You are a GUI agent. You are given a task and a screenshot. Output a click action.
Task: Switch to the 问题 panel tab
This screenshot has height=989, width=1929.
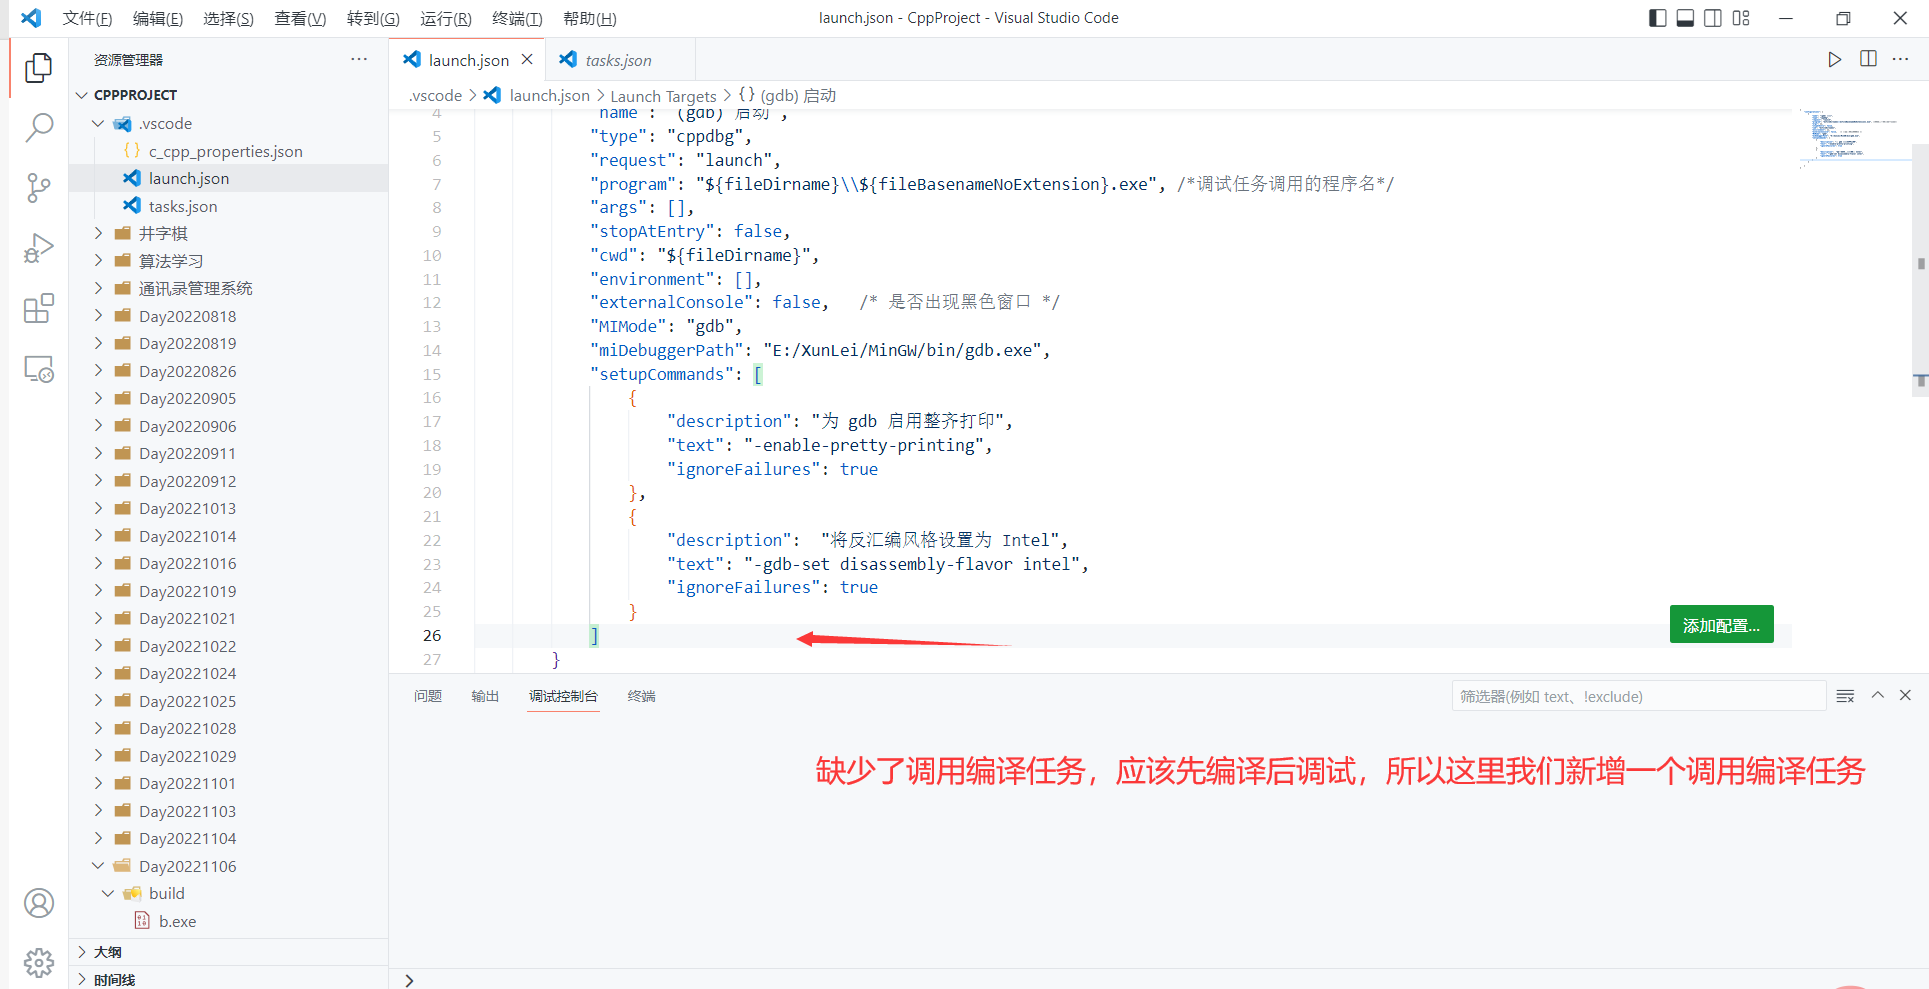[428, 696]
